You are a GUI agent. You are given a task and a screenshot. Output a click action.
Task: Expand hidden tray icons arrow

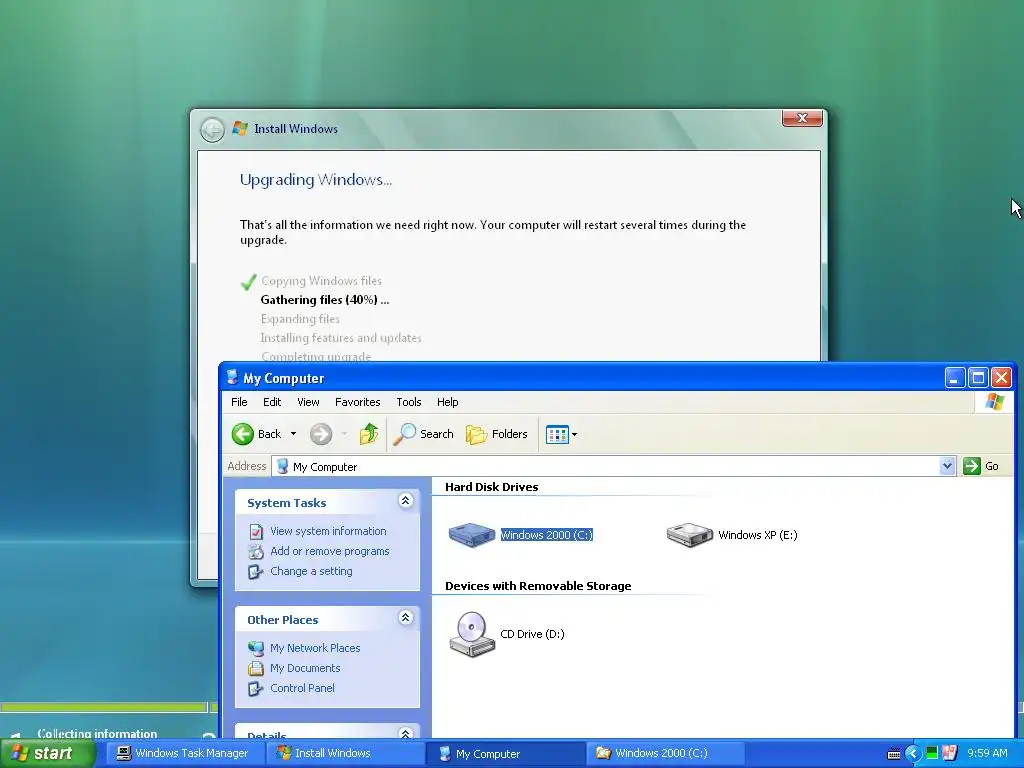[x=912, y=754]
